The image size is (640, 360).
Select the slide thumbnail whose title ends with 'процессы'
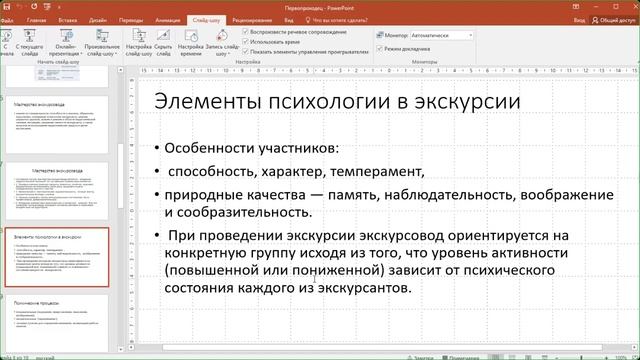tap(57, 323)
